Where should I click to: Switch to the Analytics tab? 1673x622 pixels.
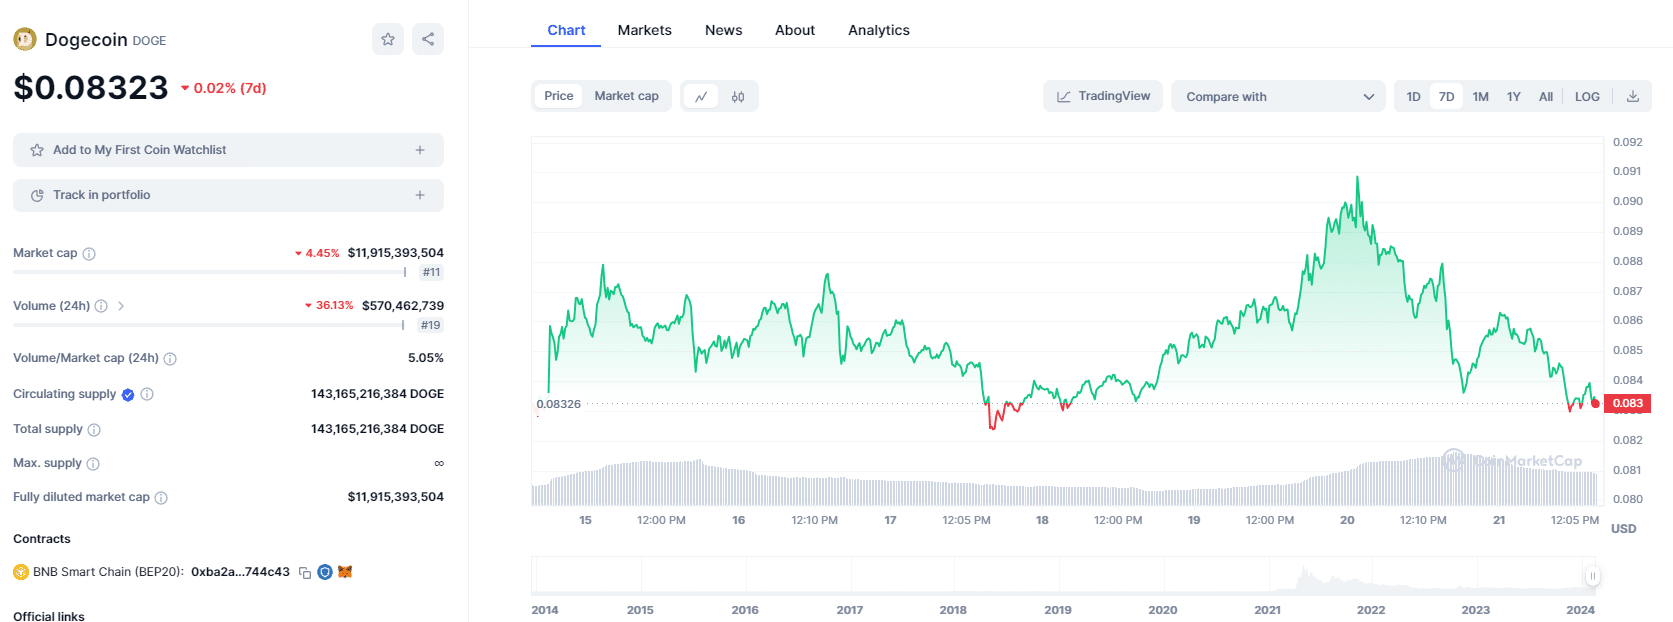878,30
